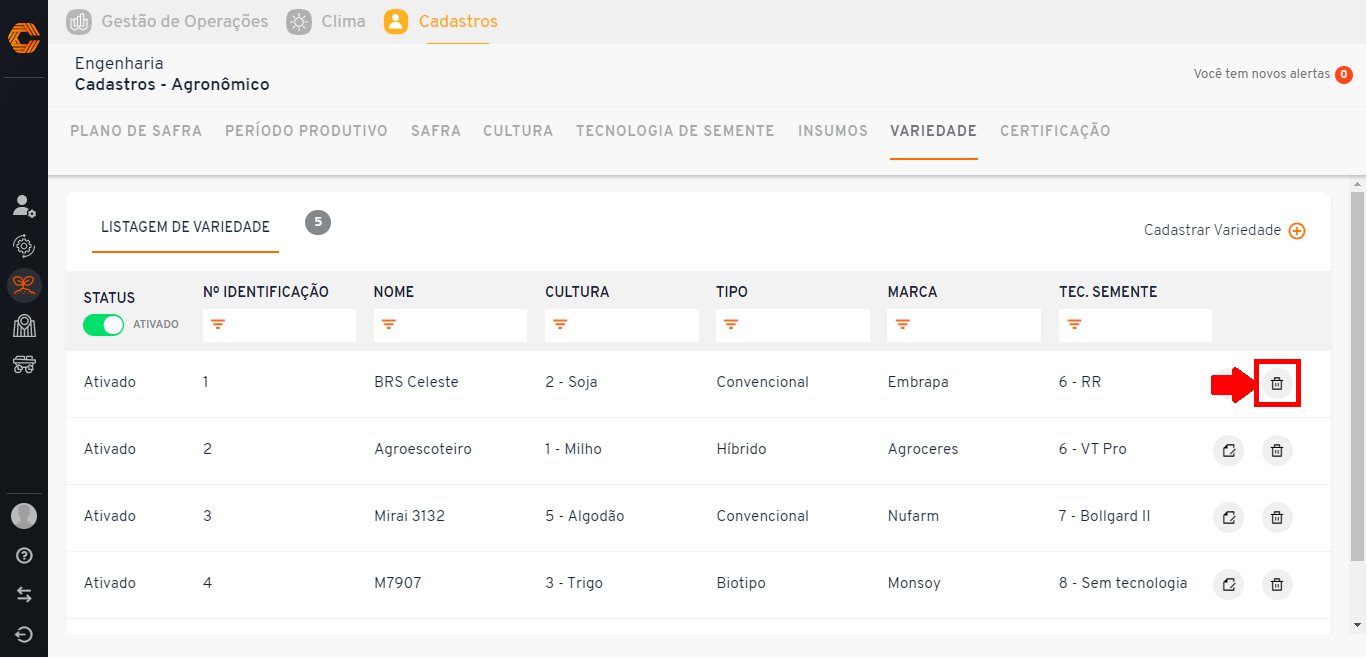This screenshot has width=1367, height=658.
Task: Click the plus icon beside Cadastrar Variedade
Action: coord(1297,231)
